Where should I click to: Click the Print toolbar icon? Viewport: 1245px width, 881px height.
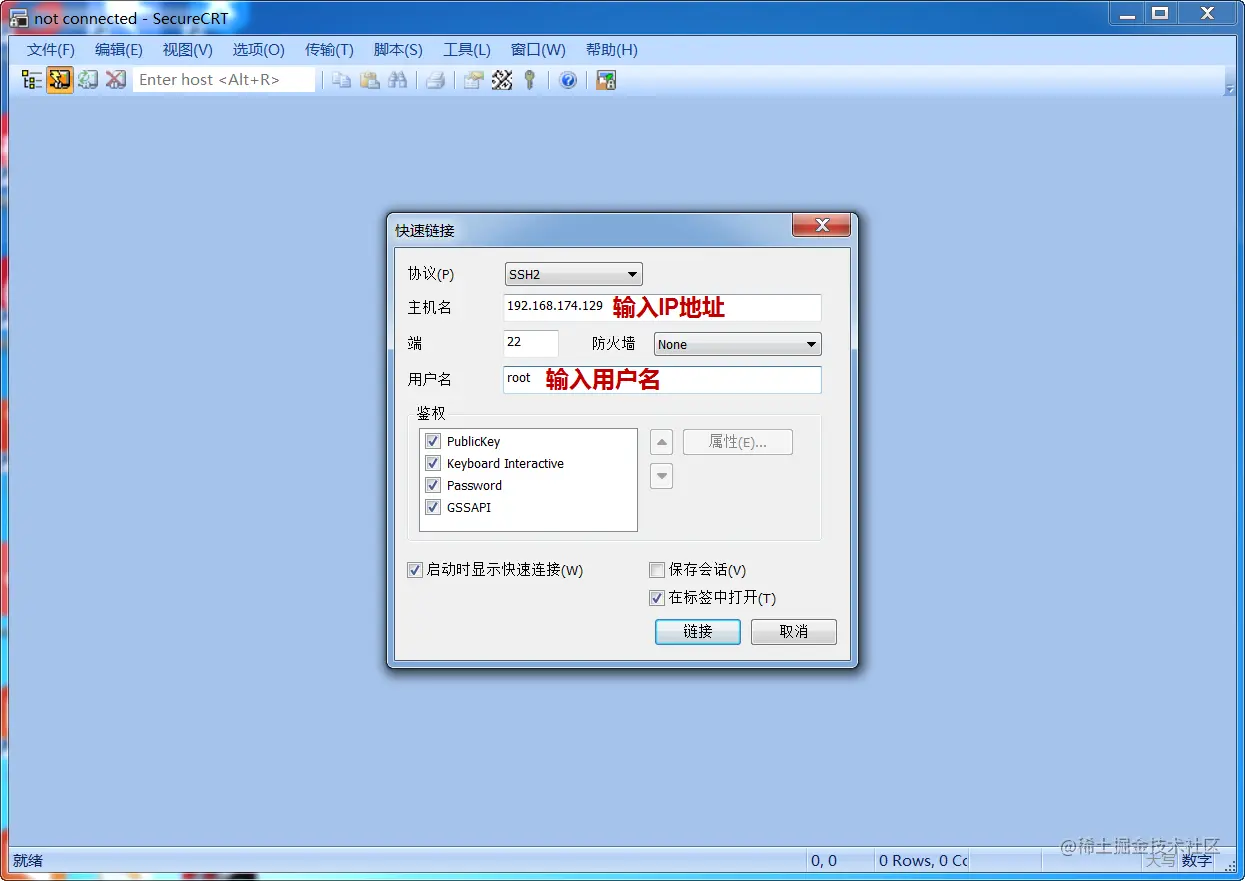(x=435, y=80)
